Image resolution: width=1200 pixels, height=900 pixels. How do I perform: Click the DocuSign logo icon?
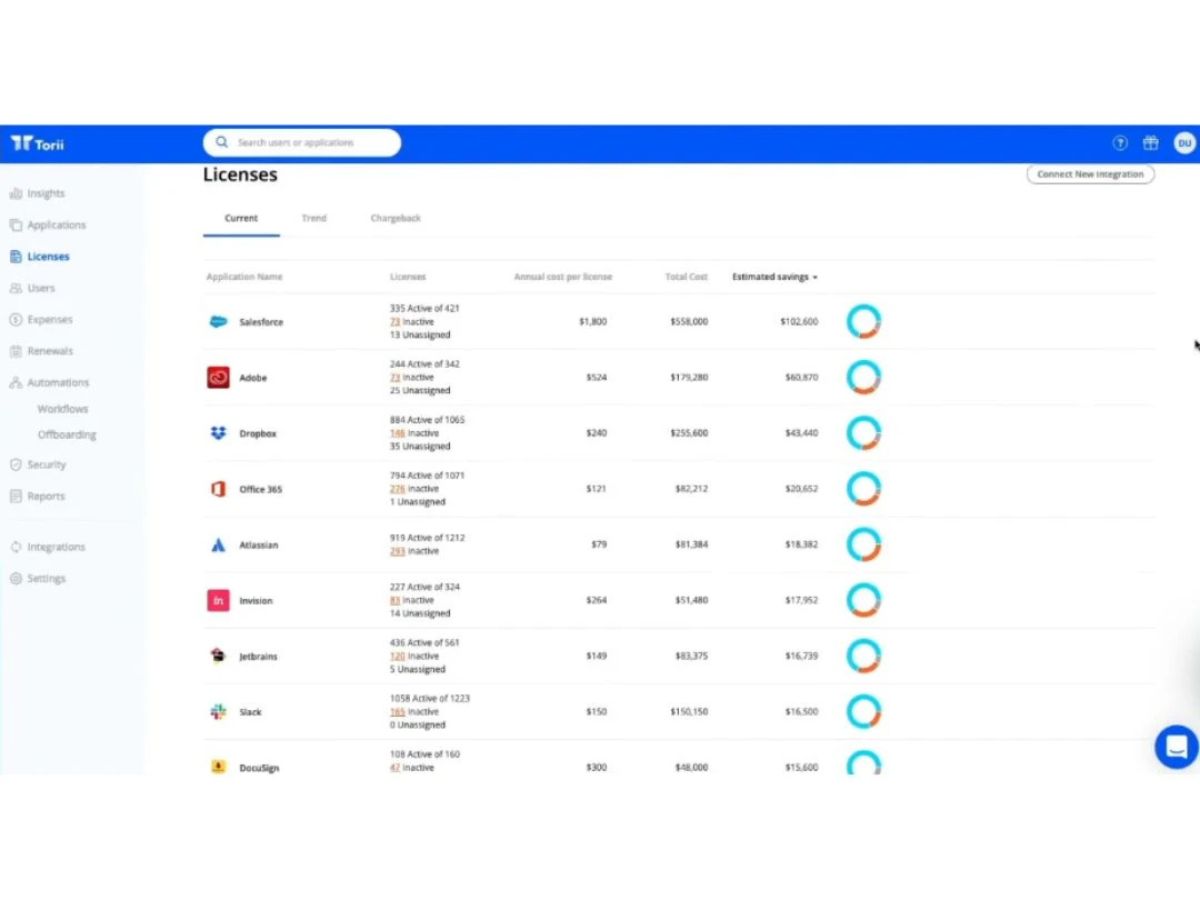218,767
